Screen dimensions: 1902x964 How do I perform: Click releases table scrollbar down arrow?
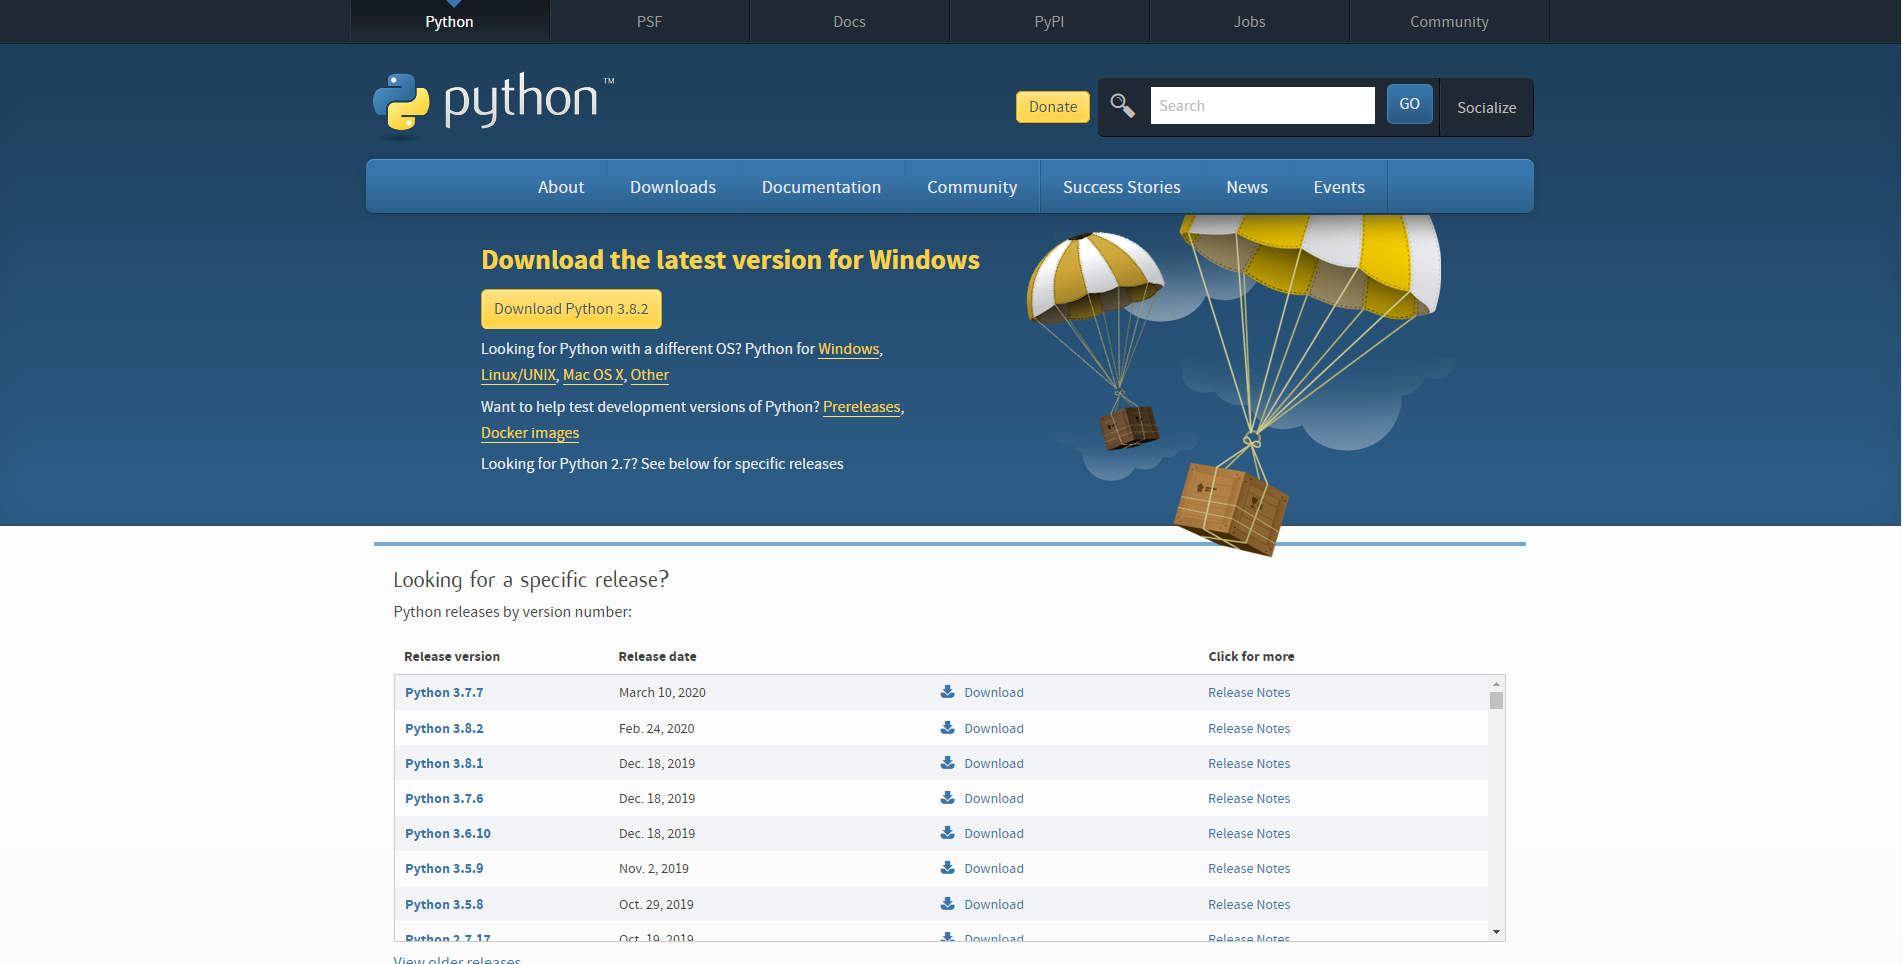1496,932
